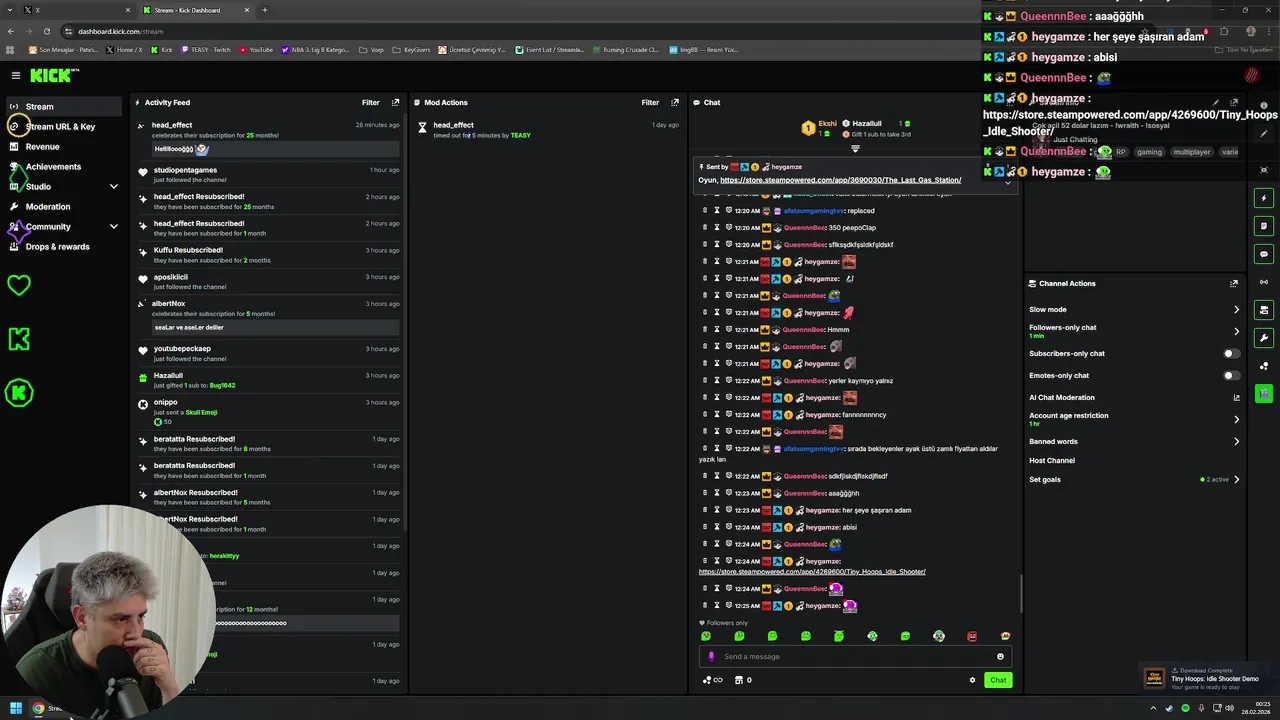Open the emoji picker in the message box
Image resolution: width=1280 pixels, height=720 pixels.
click(1000, 657)
